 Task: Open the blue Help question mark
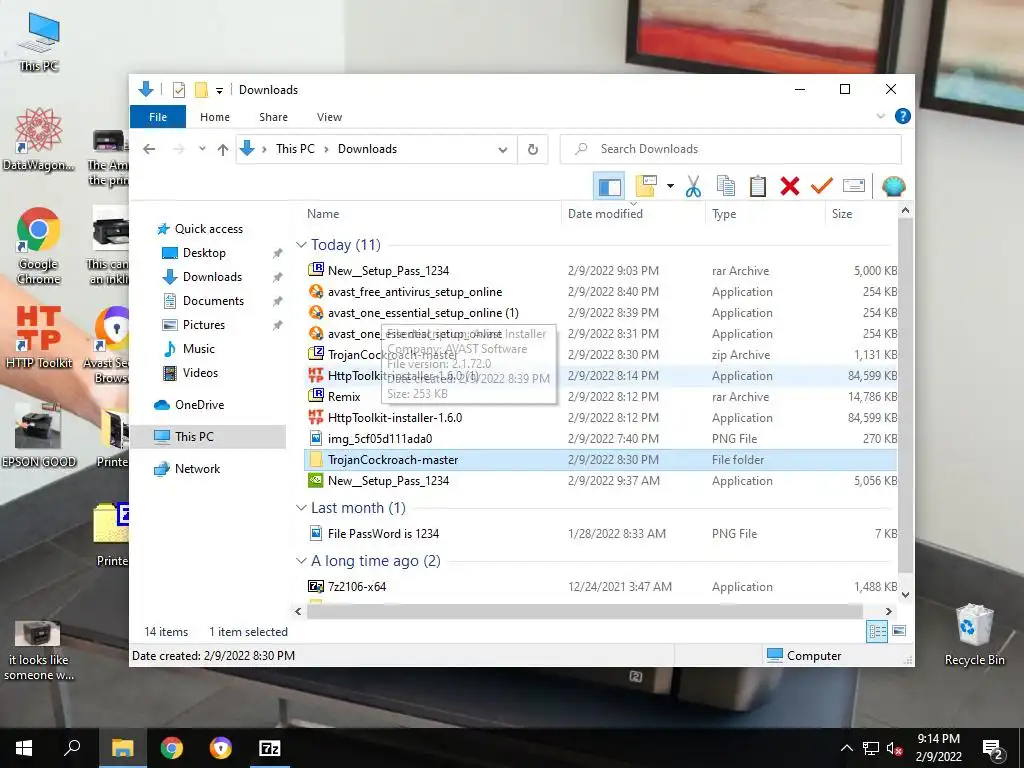(903, 116)
